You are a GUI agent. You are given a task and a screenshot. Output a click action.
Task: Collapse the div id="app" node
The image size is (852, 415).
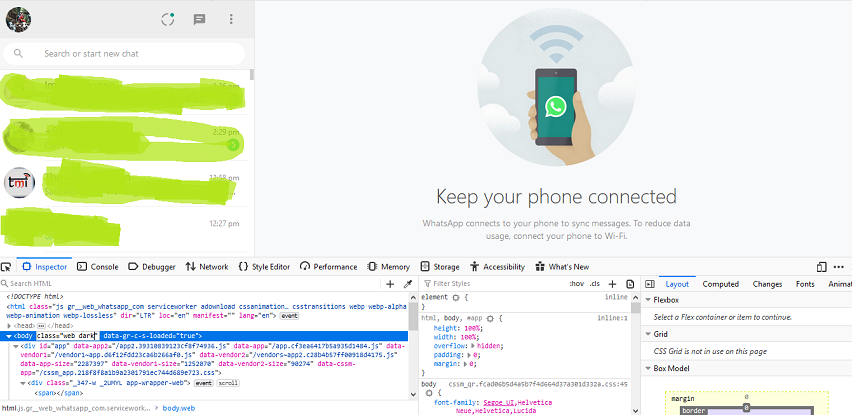pyautogui.click(x=16, y=346)
